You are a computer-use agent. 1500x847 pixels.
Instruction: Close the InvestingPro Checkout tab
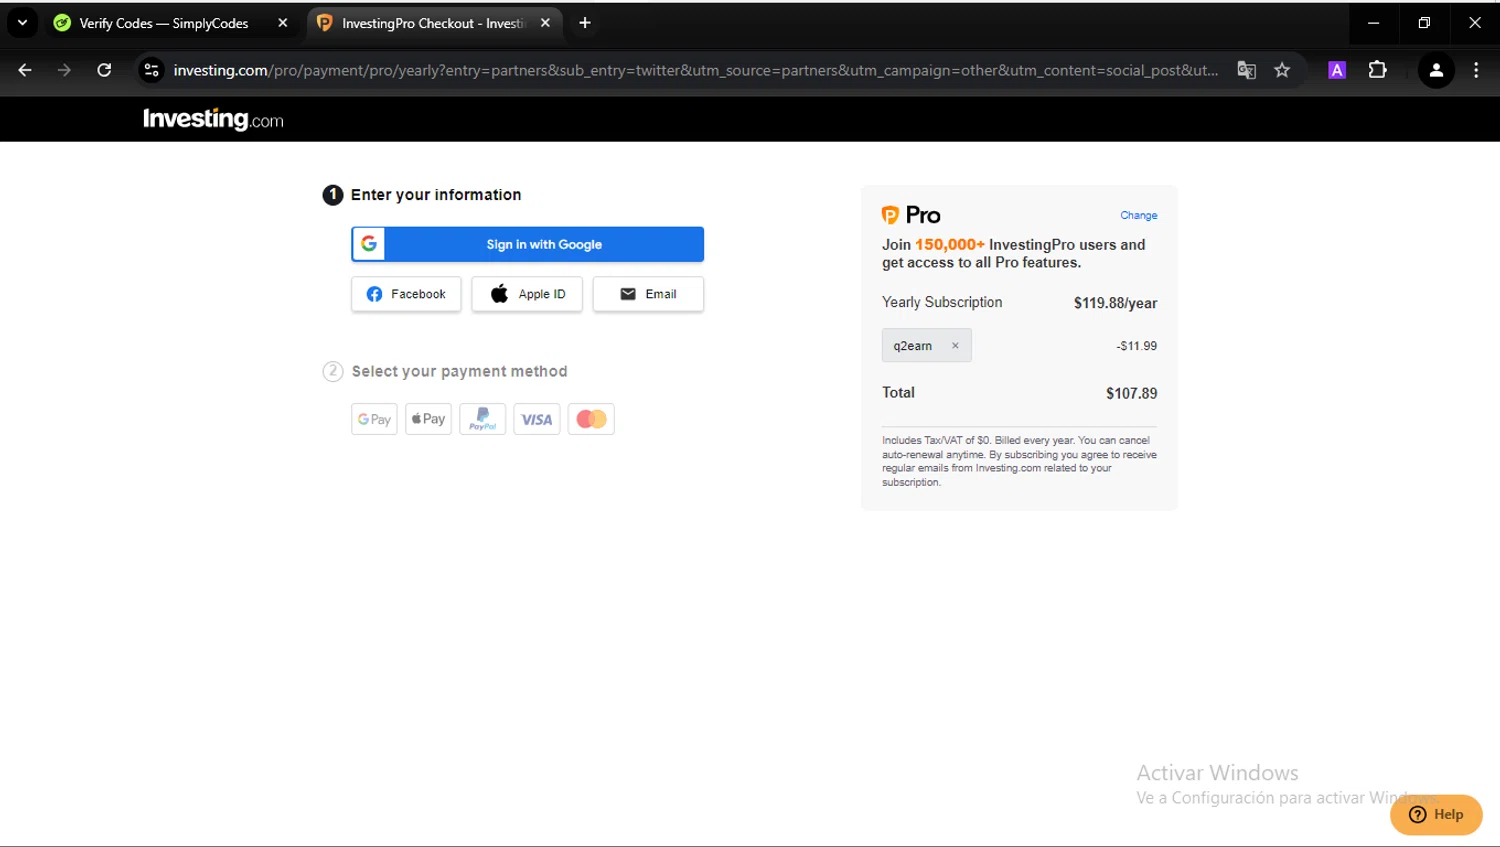545,23
